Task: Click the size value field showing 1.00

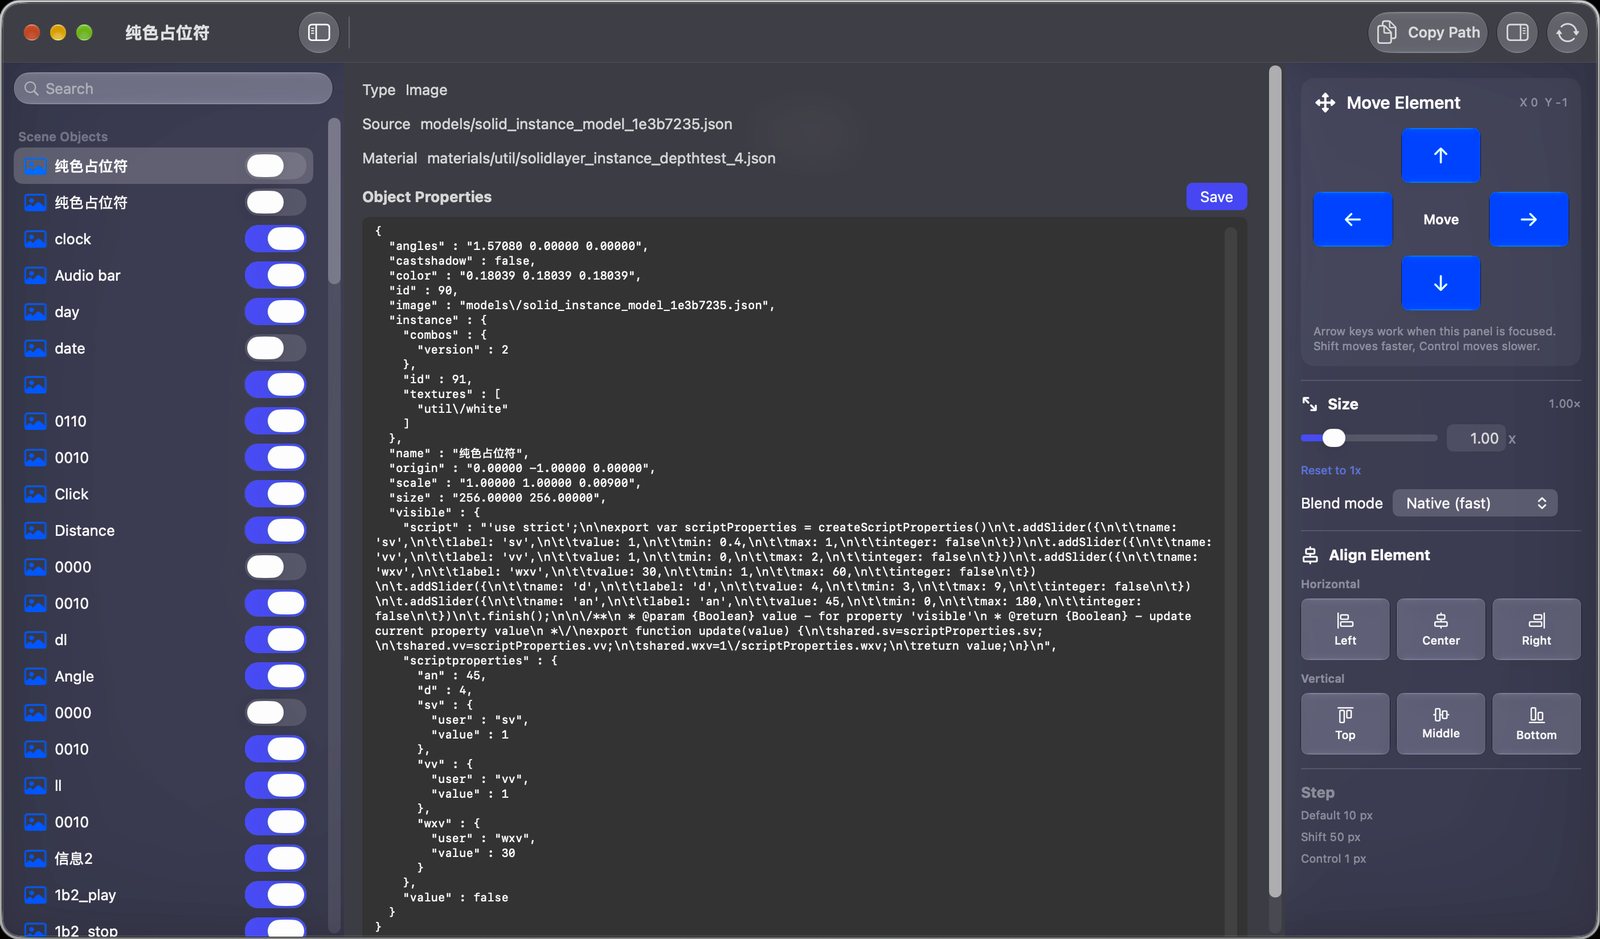Action: pos(1476,438)
